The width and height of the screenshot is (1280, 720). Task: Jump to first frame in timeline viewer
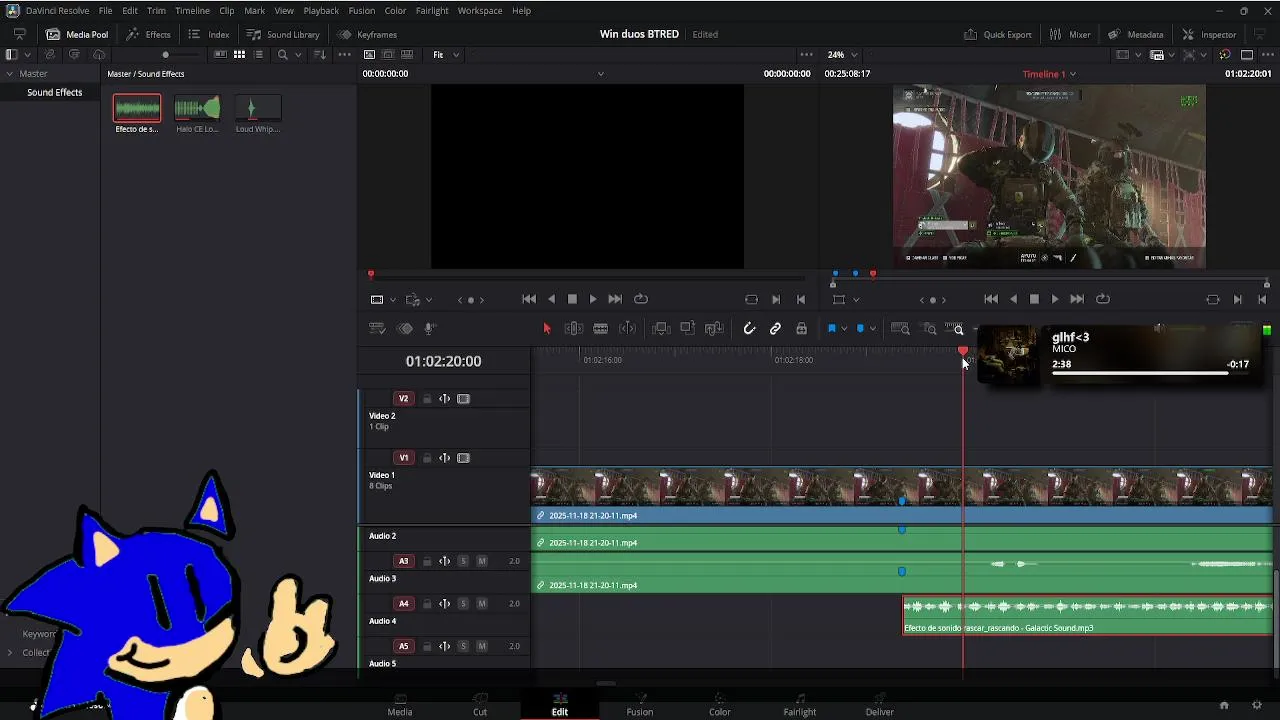[991, 299]
